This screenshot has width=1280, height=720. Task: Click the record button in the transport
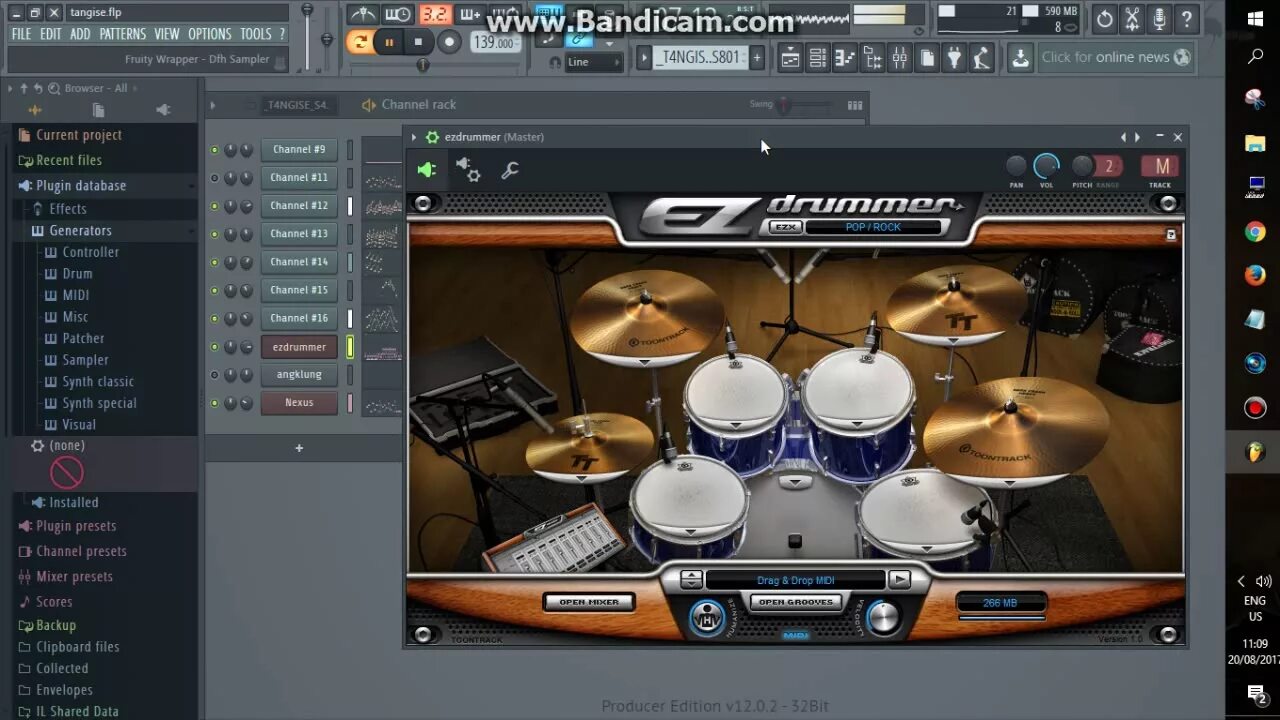coord(449,42)
